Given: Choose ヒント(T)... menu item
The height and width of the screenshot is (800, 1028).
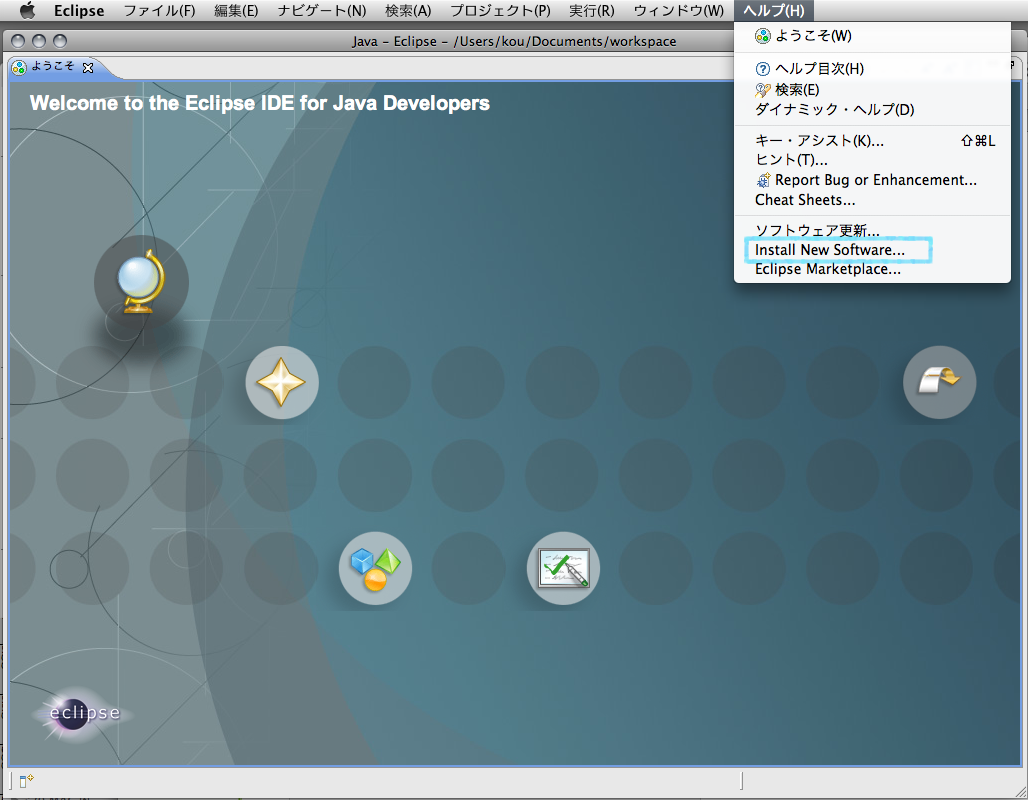Looking at the screenshot, I should click(872, 160).
